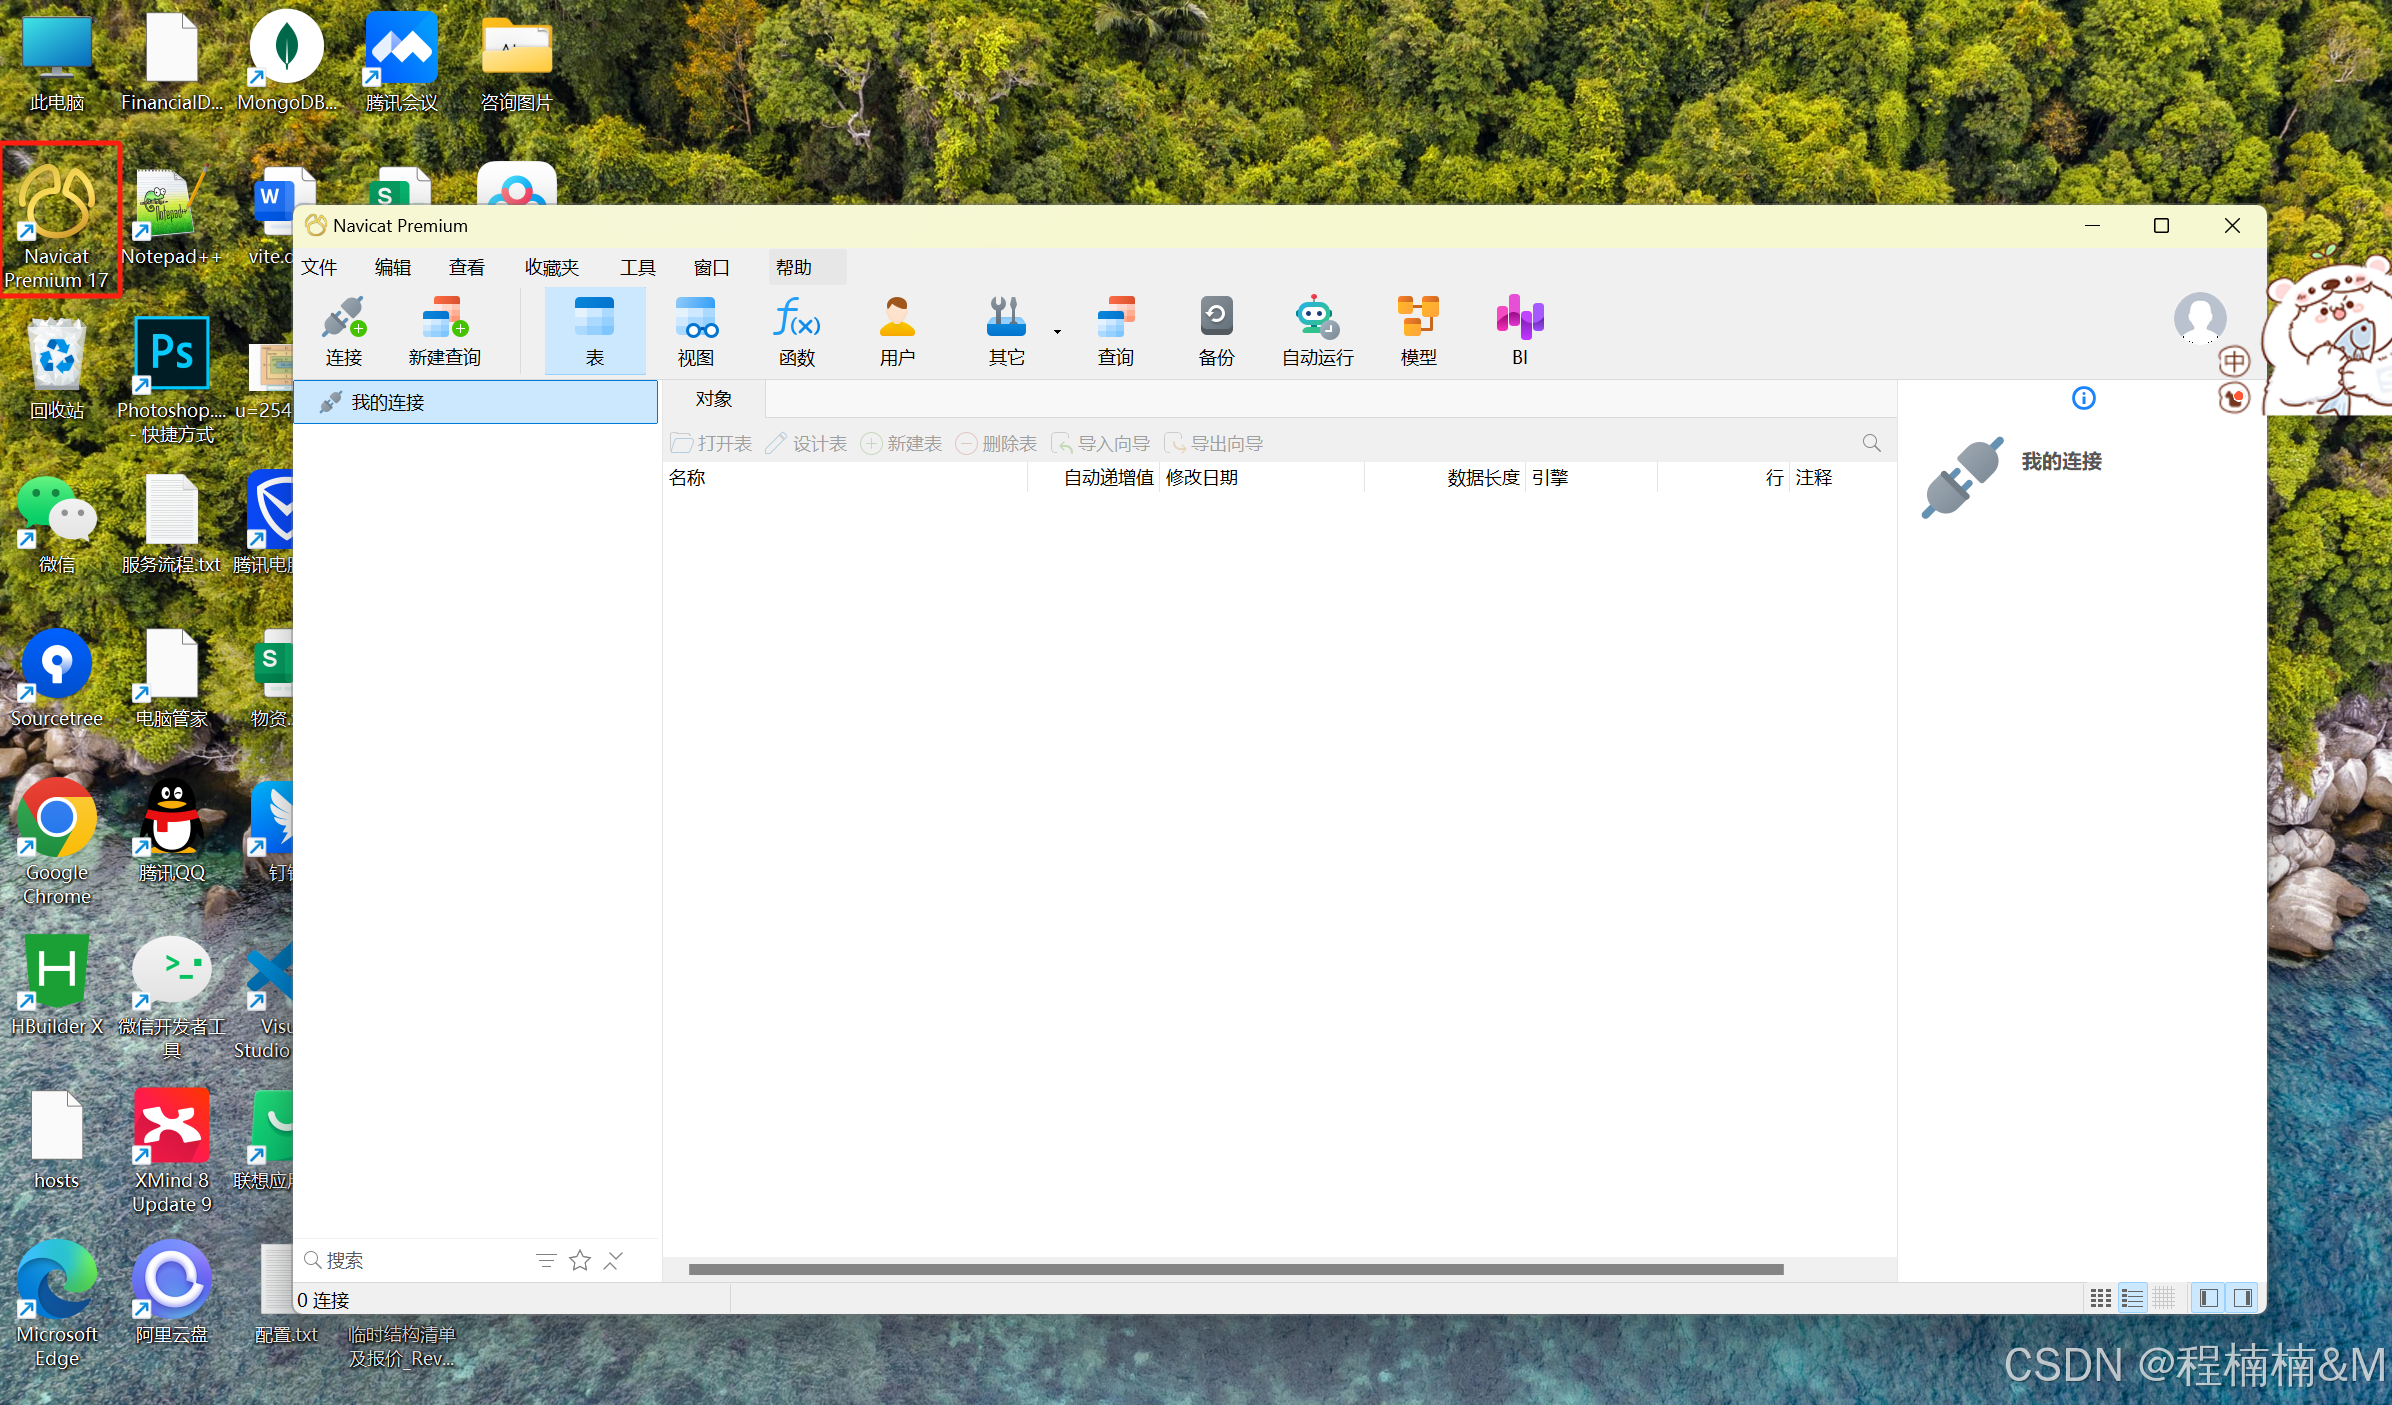Click the 导入向导 button
Viewport: 2392px width, 1405px height.
(1100, 443)
